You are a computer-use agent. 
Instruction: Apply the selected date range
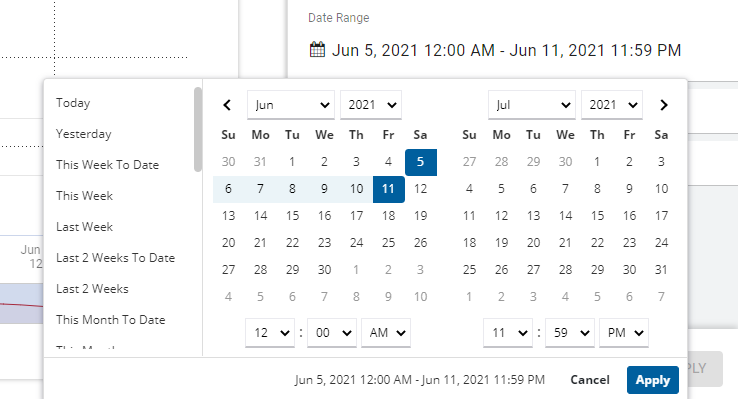click(653, 380)
